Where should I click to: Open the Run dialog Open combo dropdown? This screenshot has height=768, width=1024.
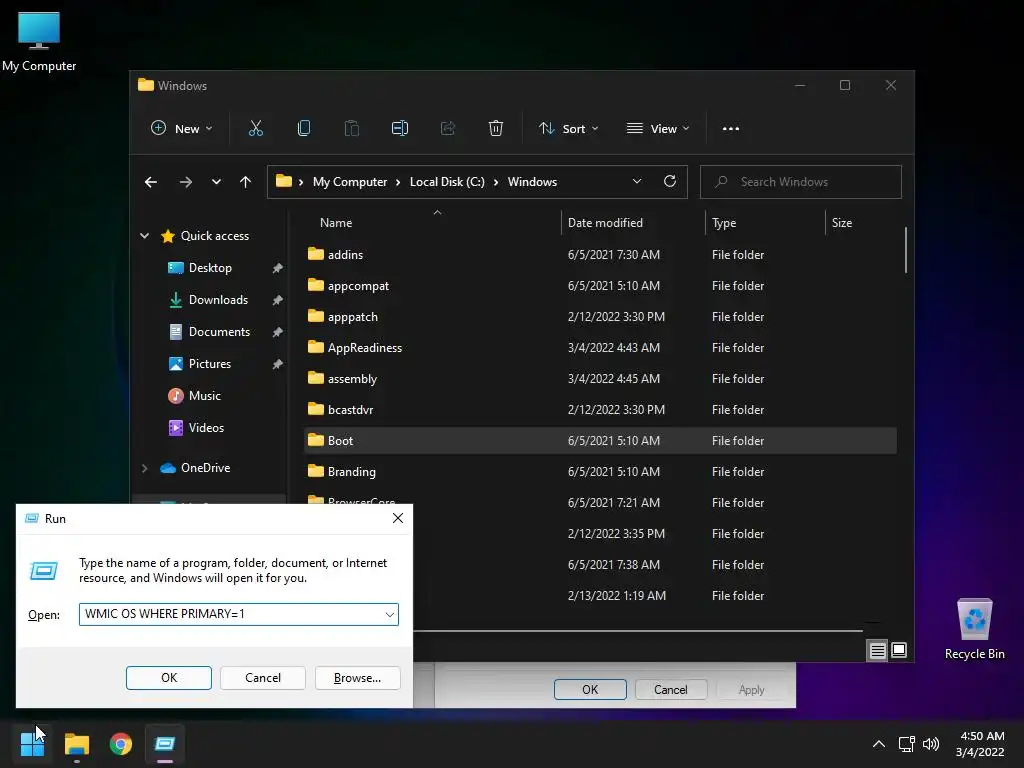(x=389, y=615)
